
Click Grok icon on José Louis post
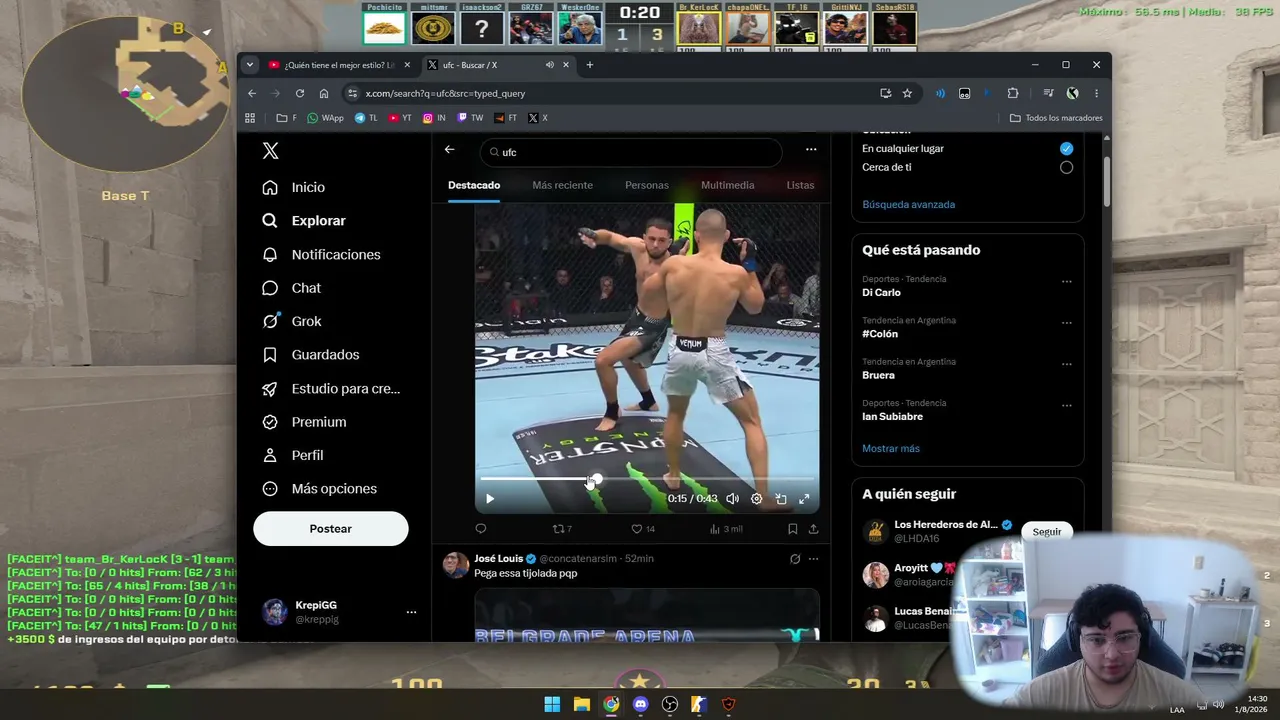(x=795, y=559)
